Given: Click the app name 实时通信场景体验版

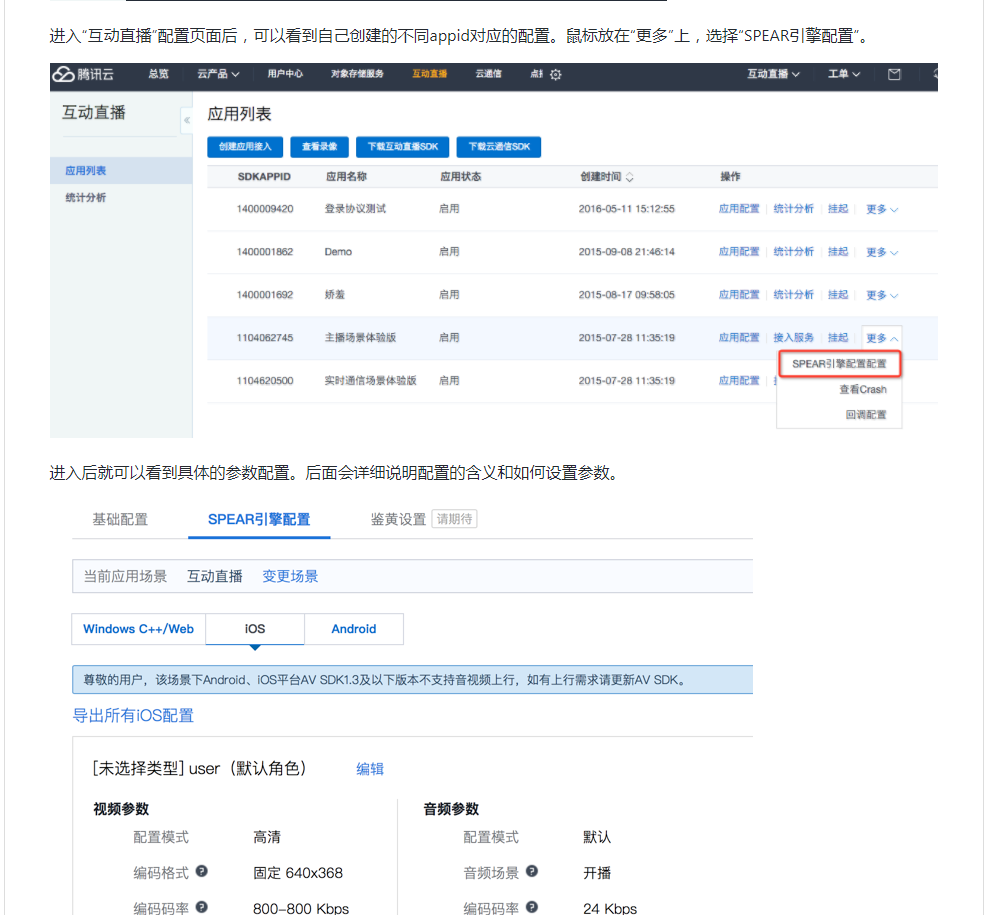Looking at the screenshot, I should click(371, 380).
